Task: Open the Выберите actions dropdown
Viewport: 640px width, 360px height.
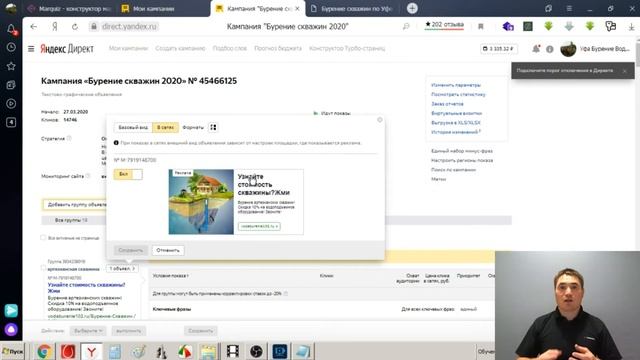Action: (88, 331)
